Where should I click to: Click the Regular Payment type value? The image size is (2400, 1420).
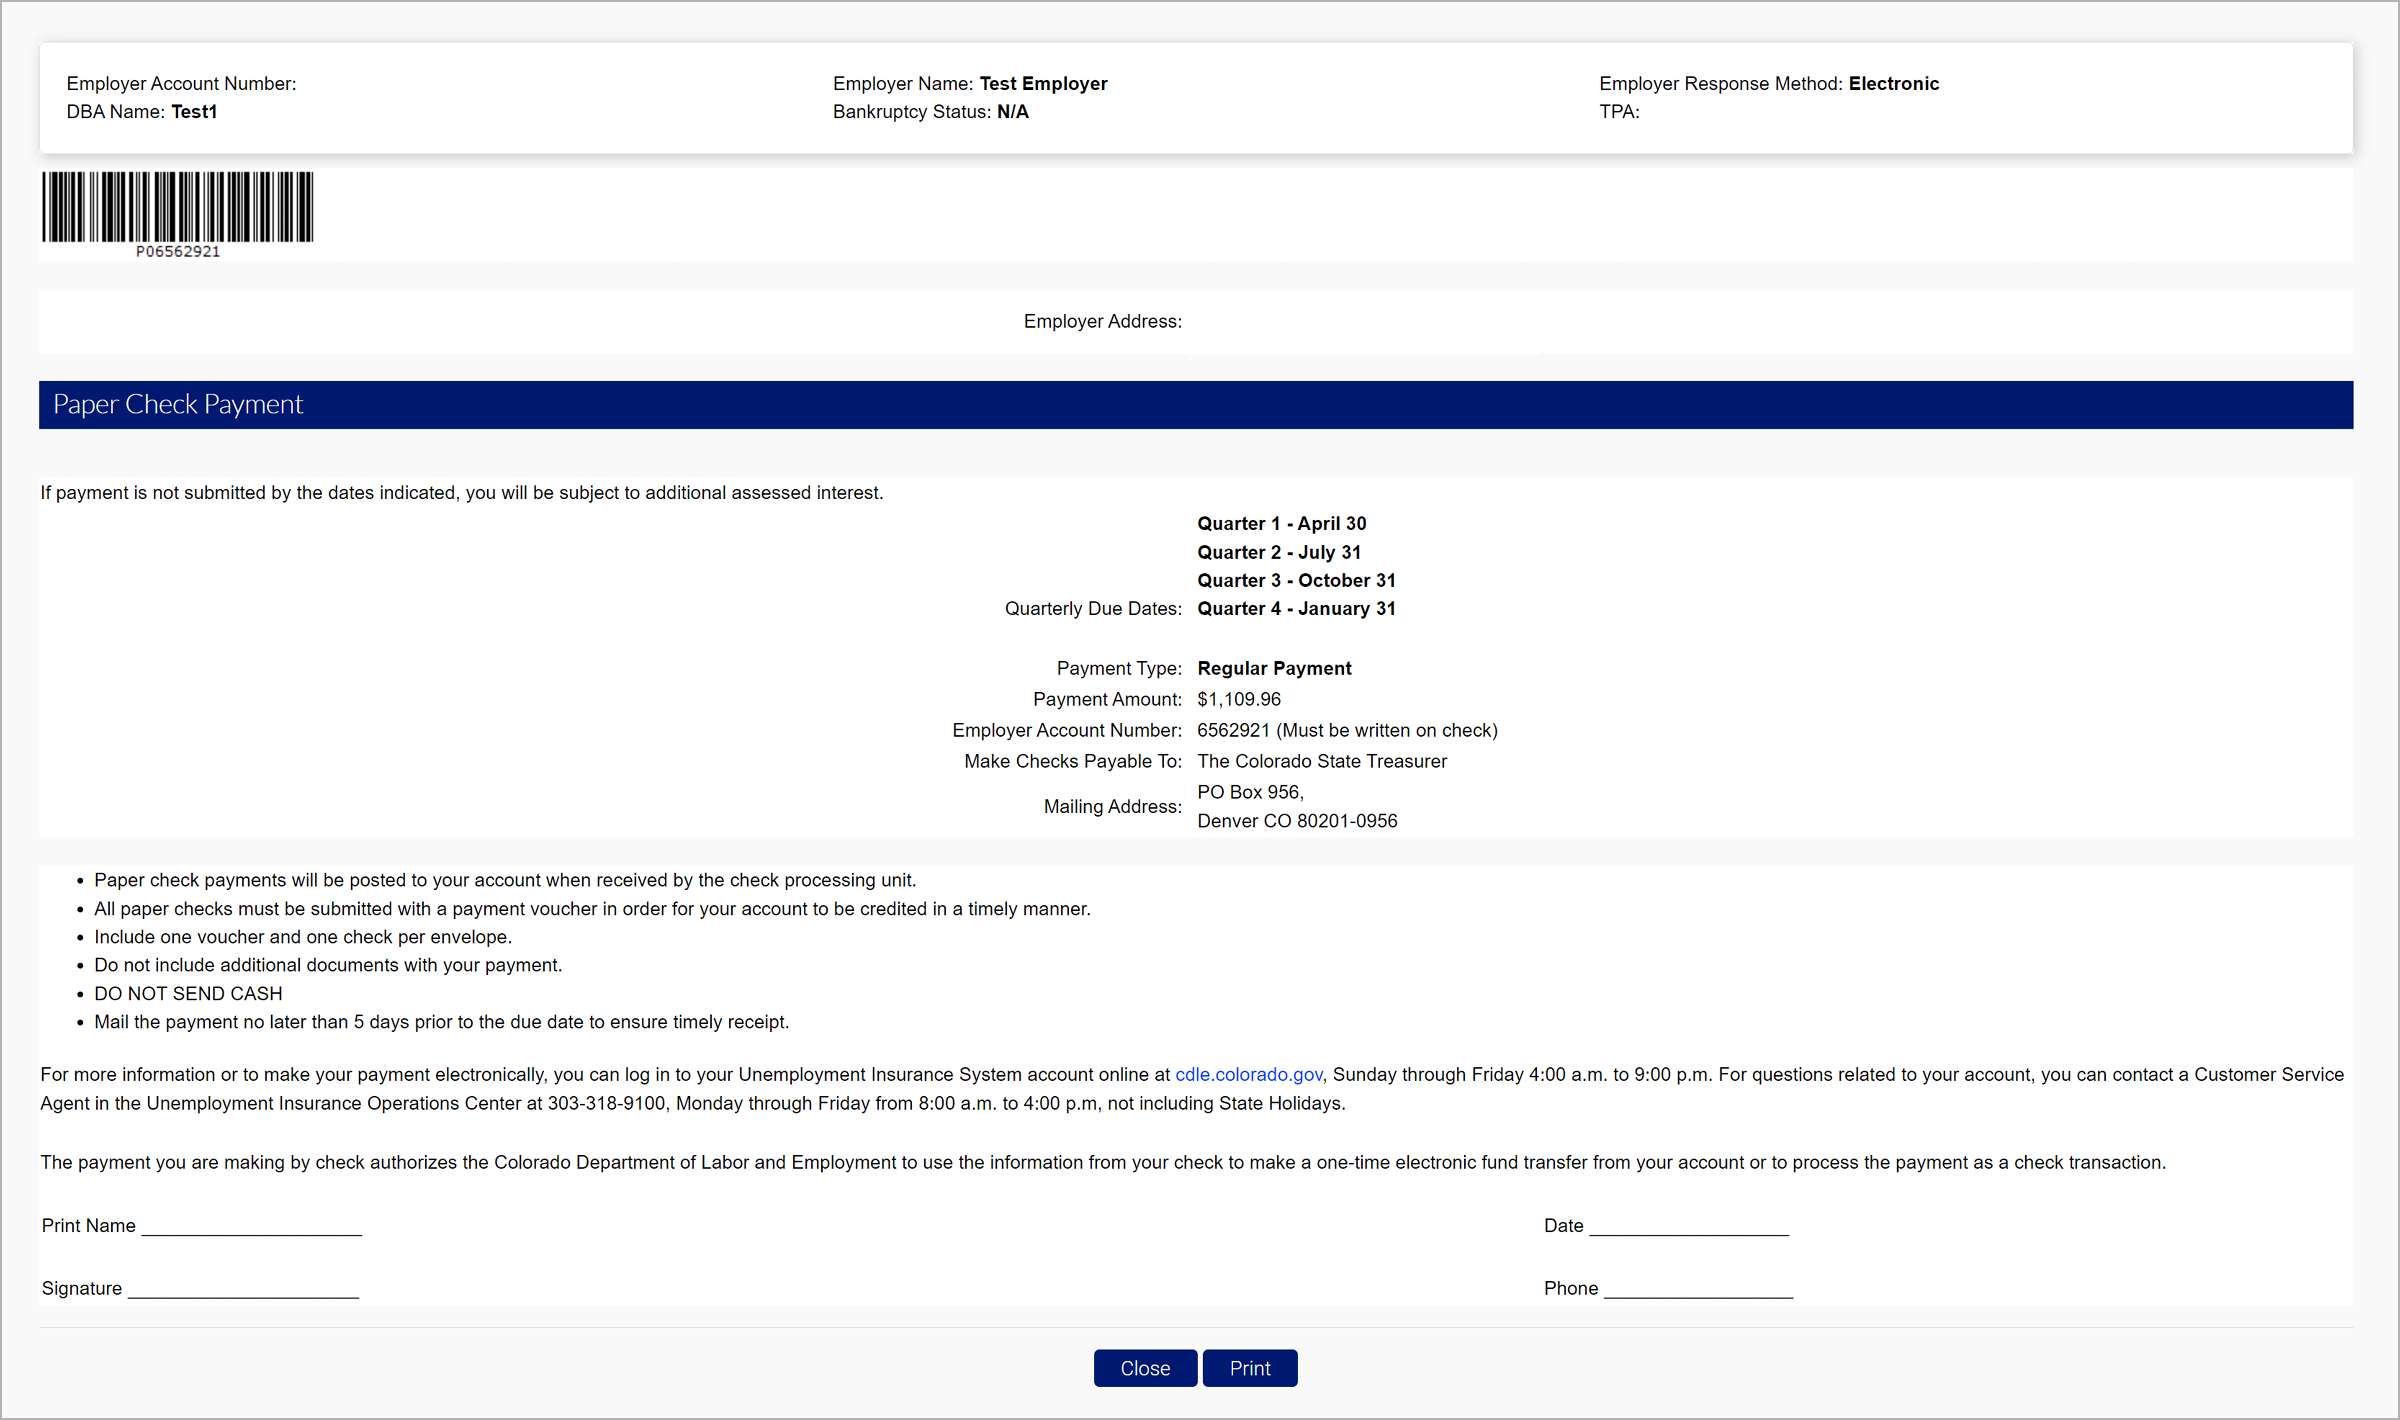point(1274,669)
